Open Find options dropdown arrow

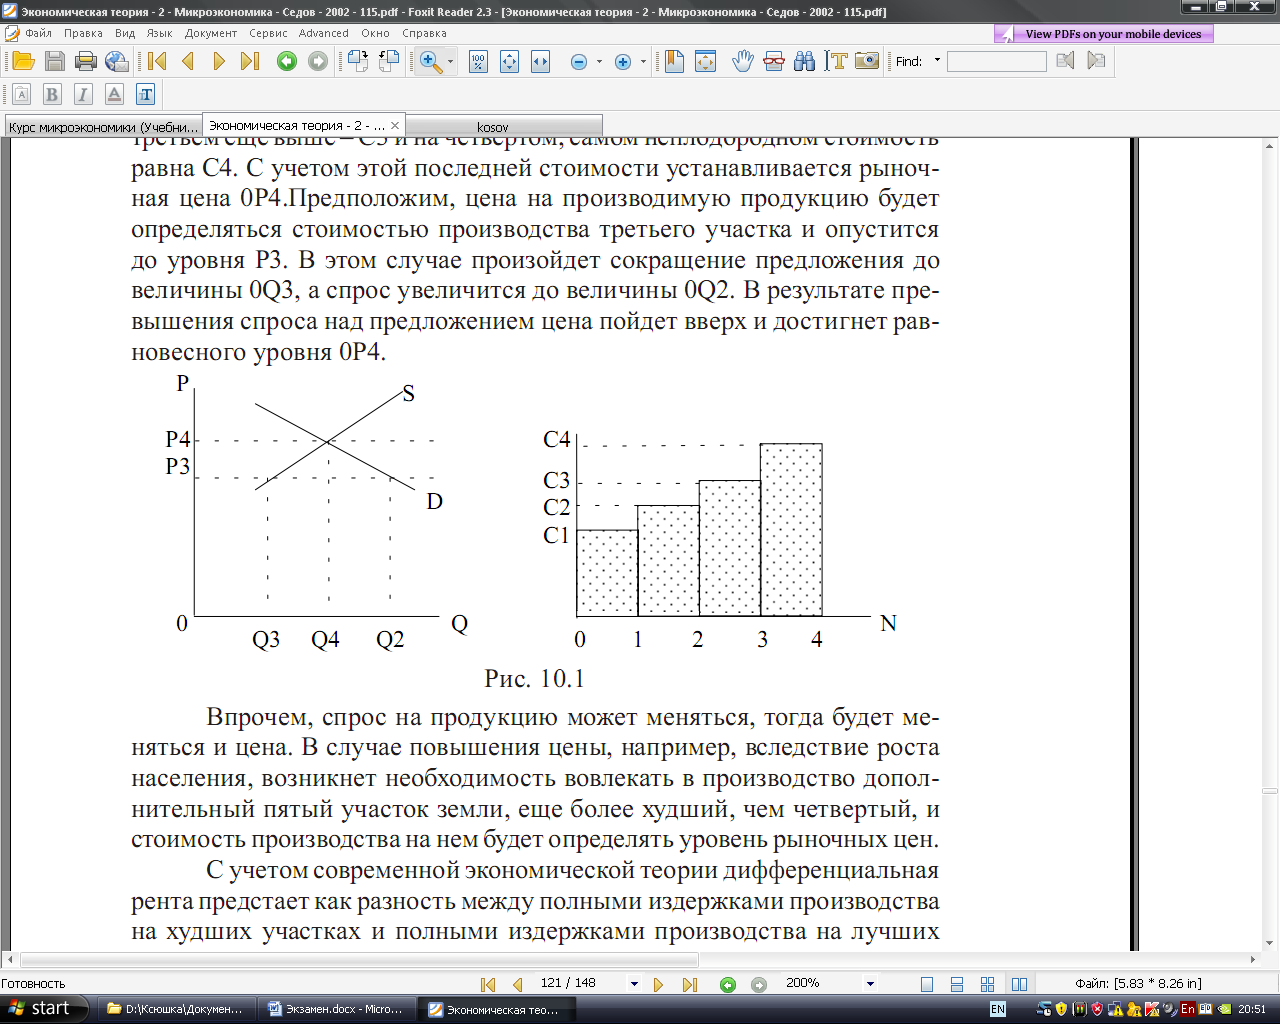(x=937, y=61)
